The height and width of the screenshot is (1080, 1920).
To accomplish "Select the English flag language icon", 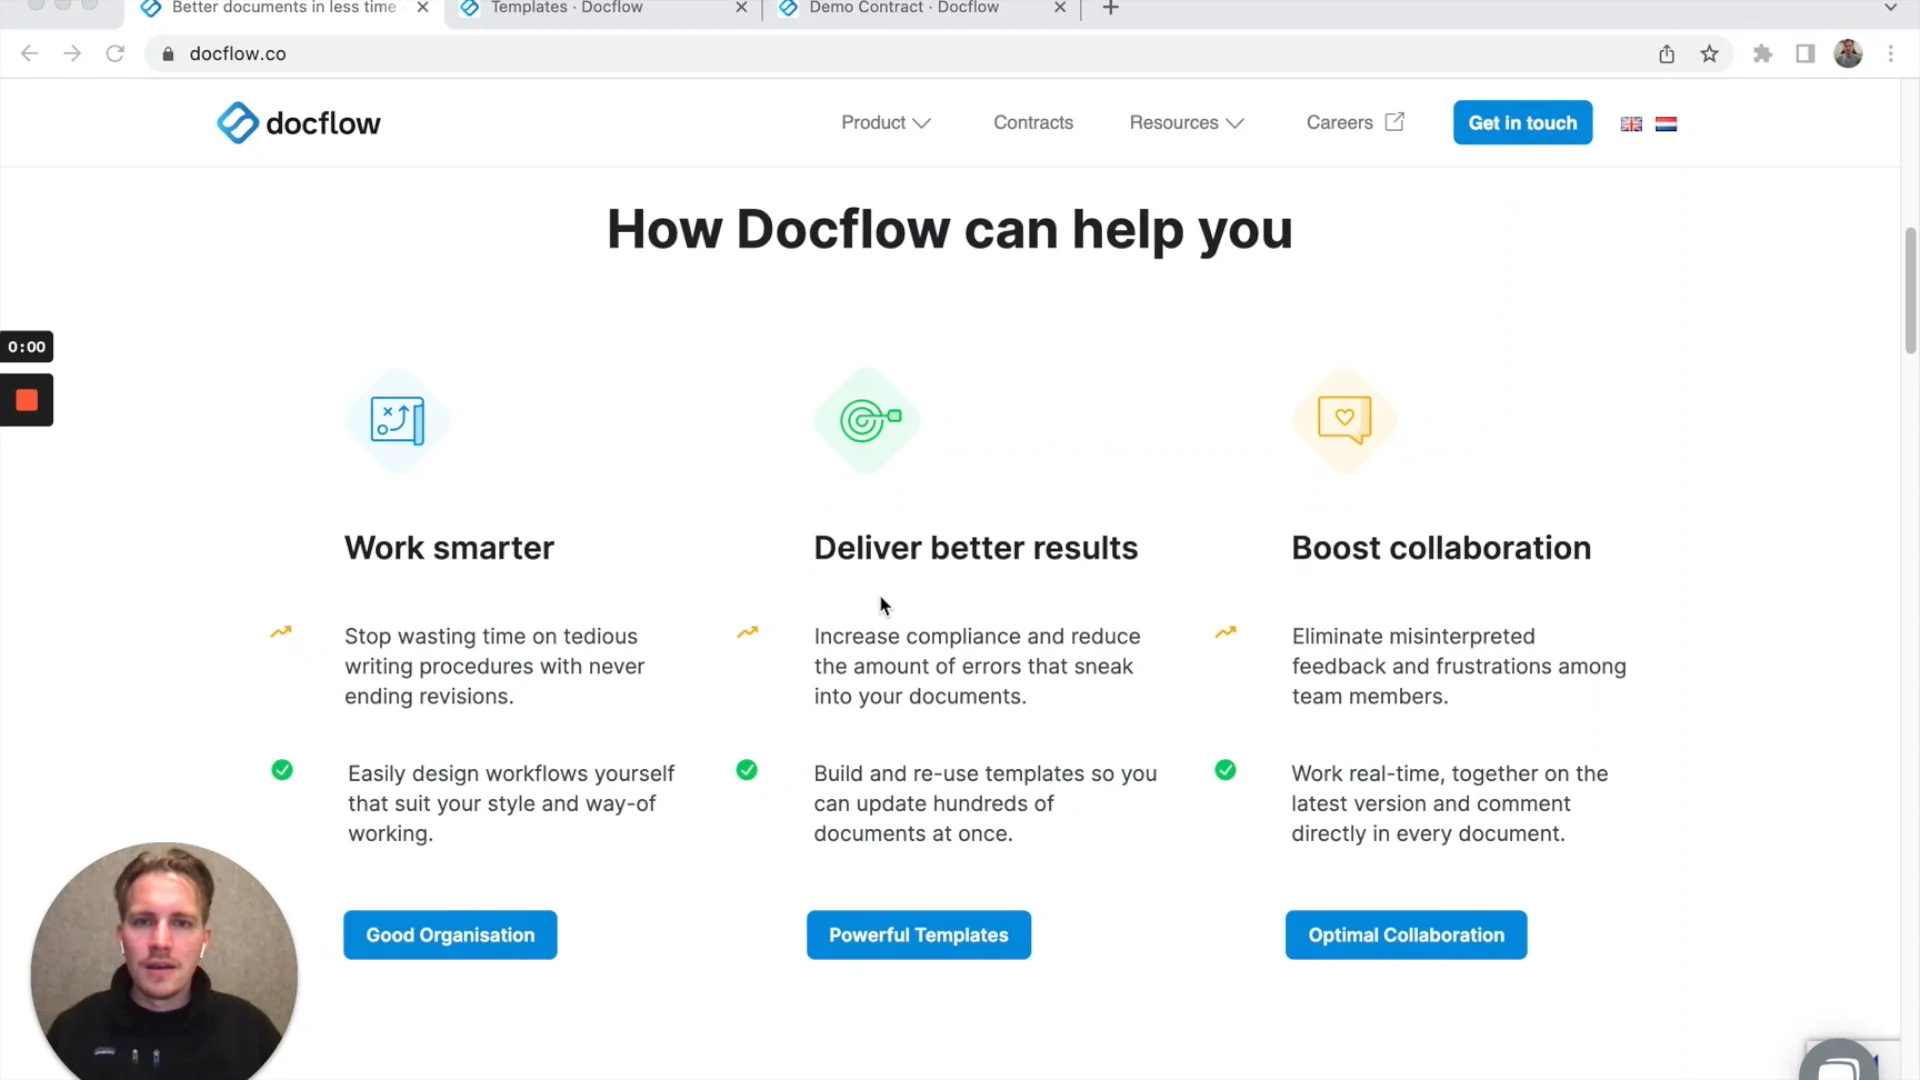I will [1631, 123].
